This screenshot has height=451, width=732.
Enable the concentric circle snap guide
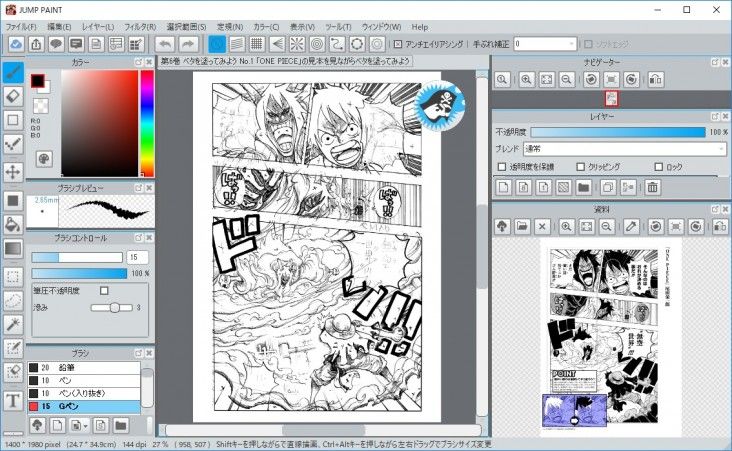tap(317, 44)
